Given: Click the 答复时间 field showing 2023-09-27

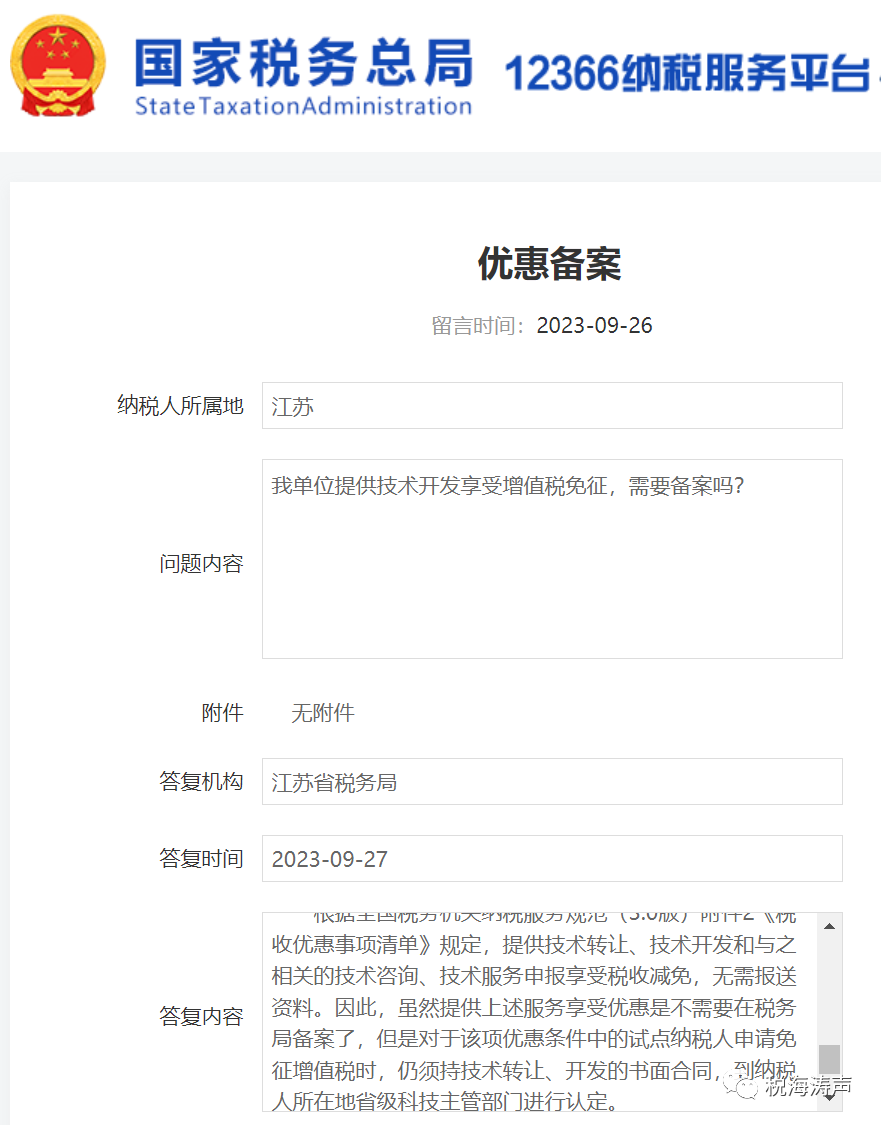Looking at the screenshot, I should (551, 859).
